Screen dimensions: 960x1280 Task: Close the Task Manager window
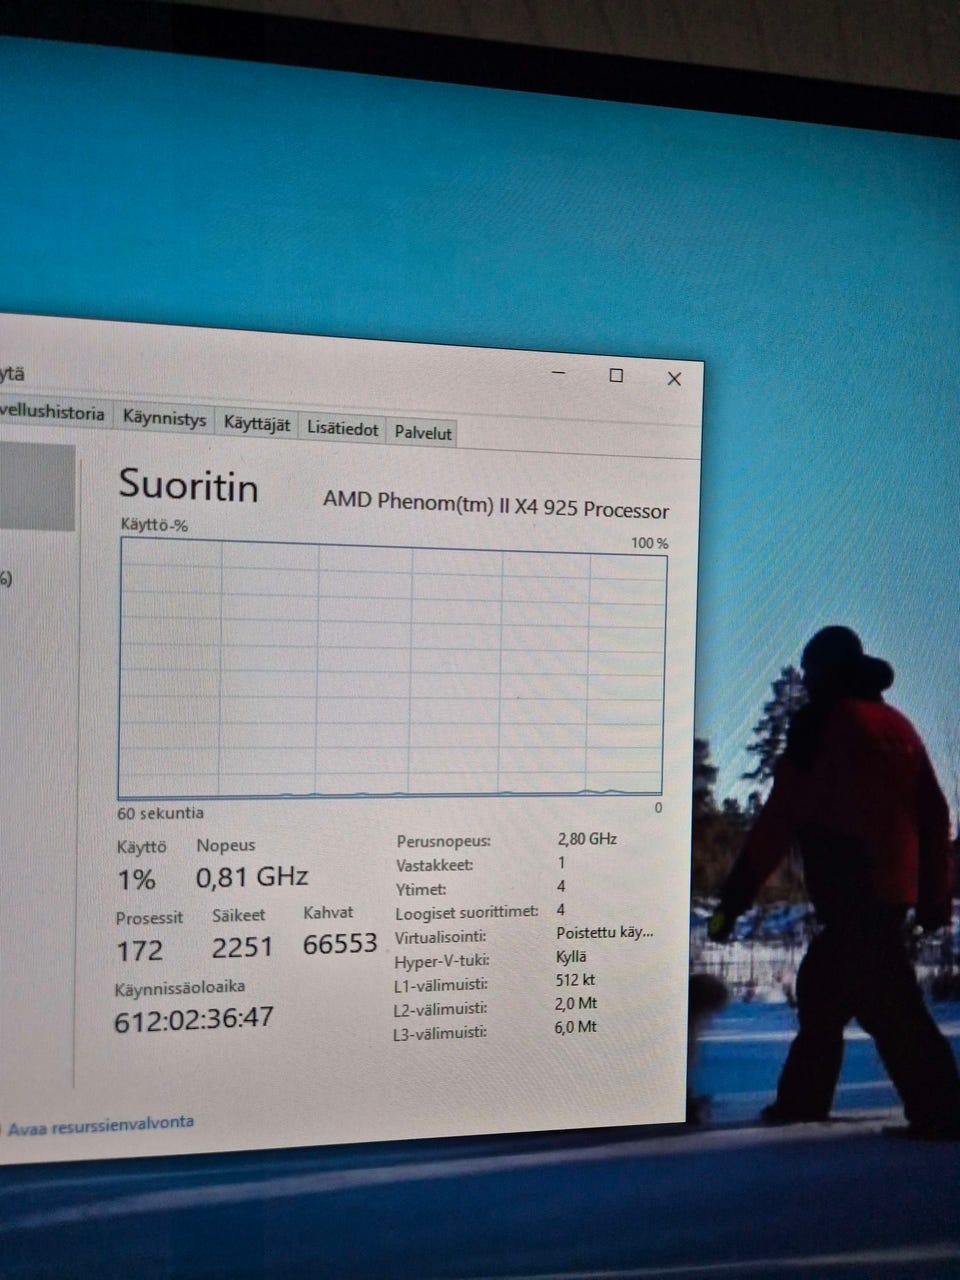(674, 379)
